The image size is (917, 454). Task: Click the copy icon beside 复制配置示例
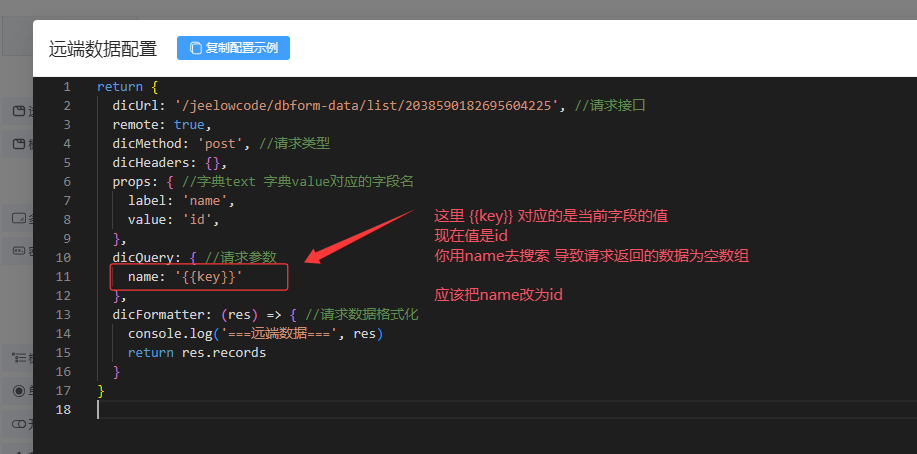[x=194, y=48]
